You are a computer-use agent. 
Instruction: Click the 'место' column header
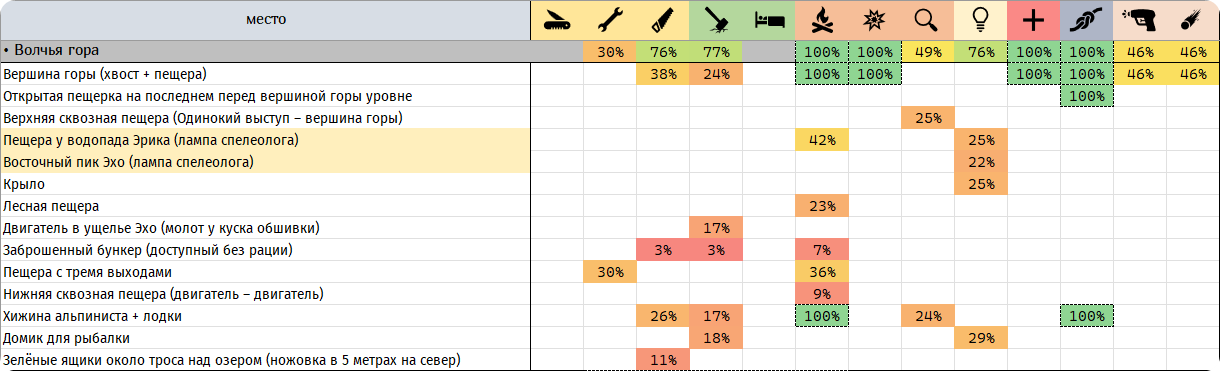pos(265,19)
